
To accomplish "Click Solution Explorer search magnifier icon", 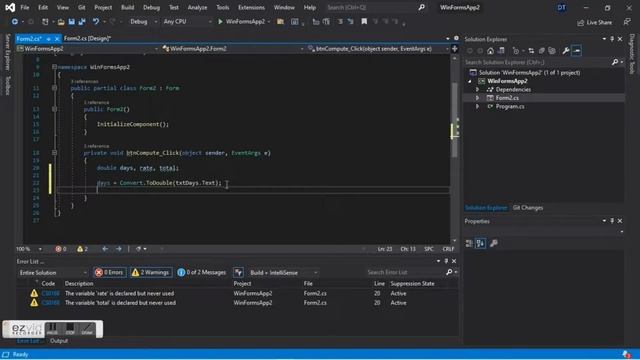I will click(x=615, y=62).
